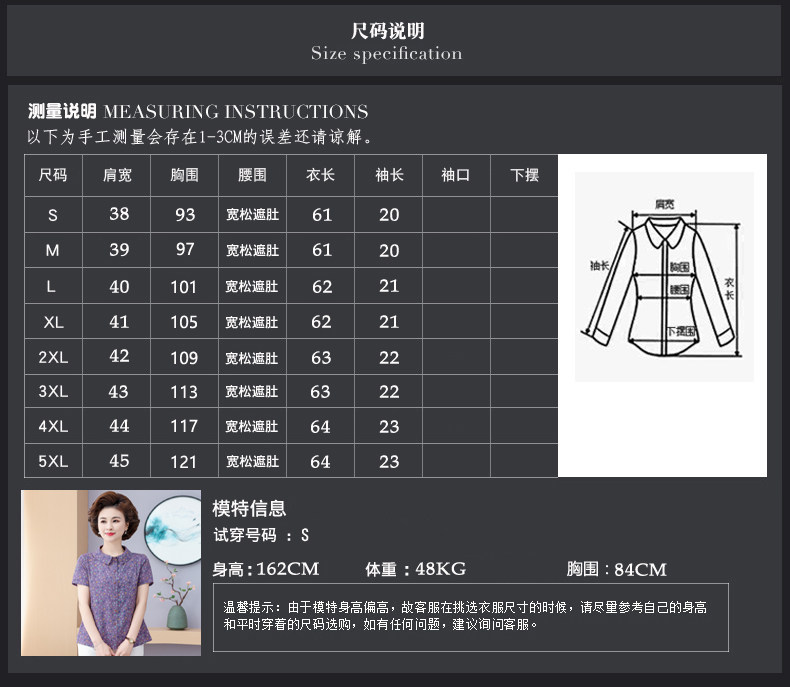Click the model height 162CM text
790x687 pixels.
point(266,569)
